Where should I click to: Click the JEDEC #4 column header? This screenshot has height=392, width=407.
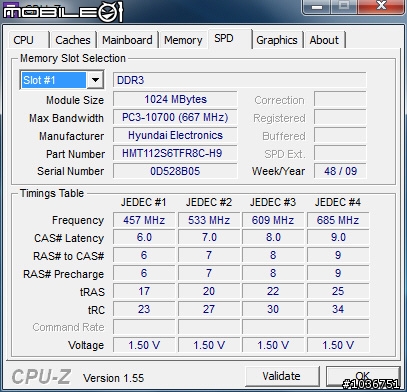click(x=338, y=202)
